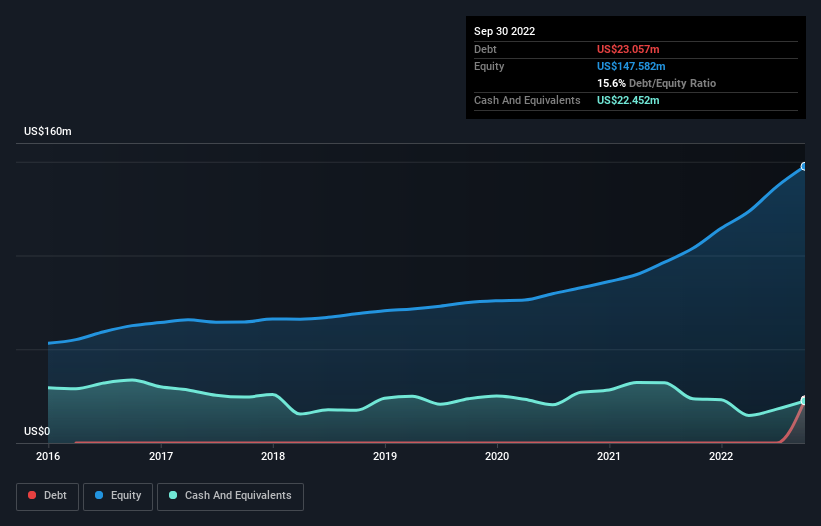Click the Sep 30 2022 tooltip date
The width and height of the screenshot is (821, 526).
pos(505,31)
